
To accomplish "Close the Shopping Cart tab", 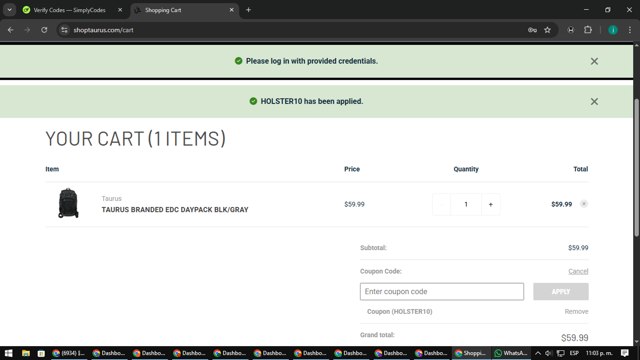I will click(231, 10).
